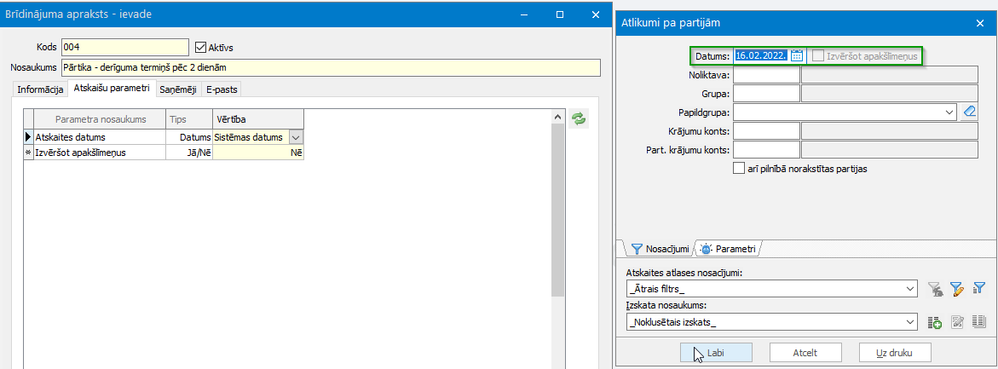Viewport: 998px width, 369px height.
Task: Click the Part. krājumu konts code input field
Action: [x=766, y=150]
